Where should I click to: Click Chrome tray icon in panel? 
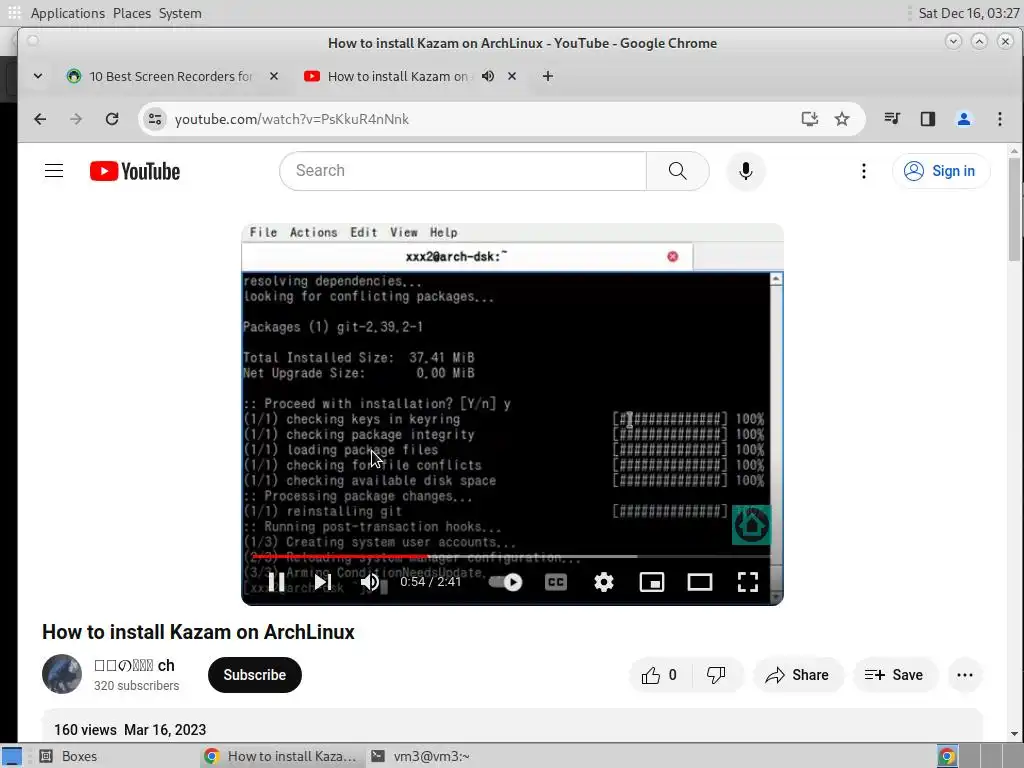[947, 756]
